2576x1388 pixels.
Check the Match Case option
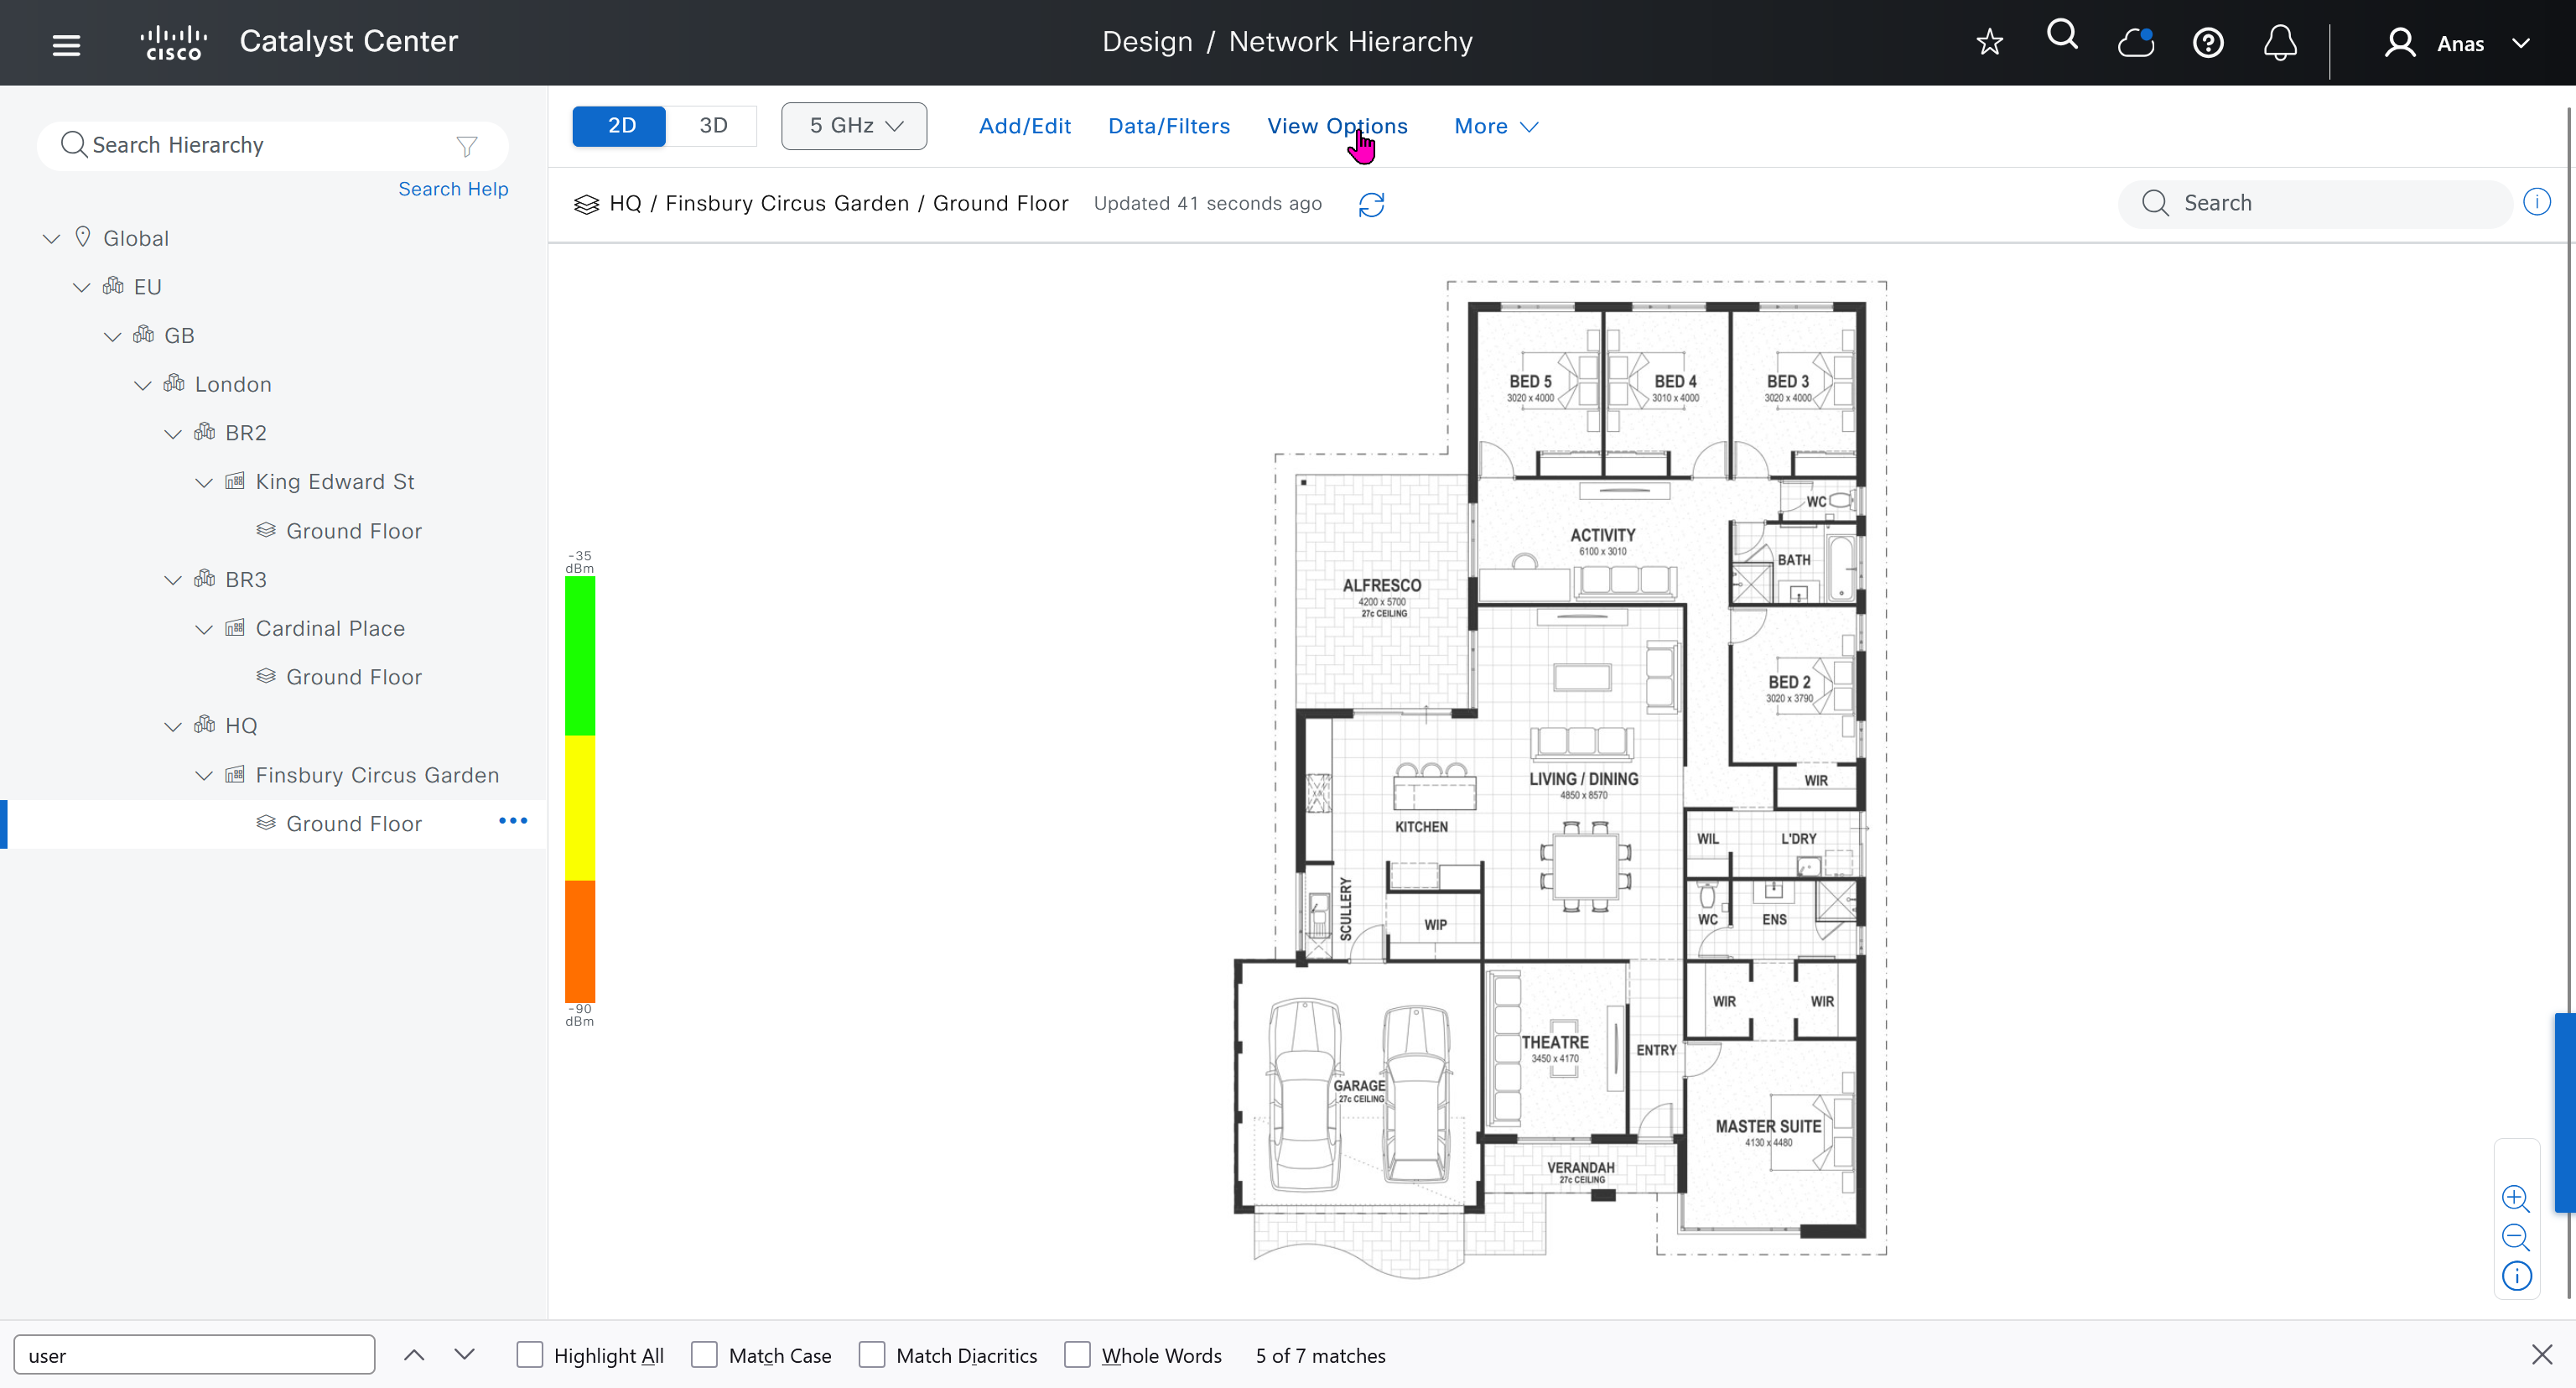[705, 1355]
